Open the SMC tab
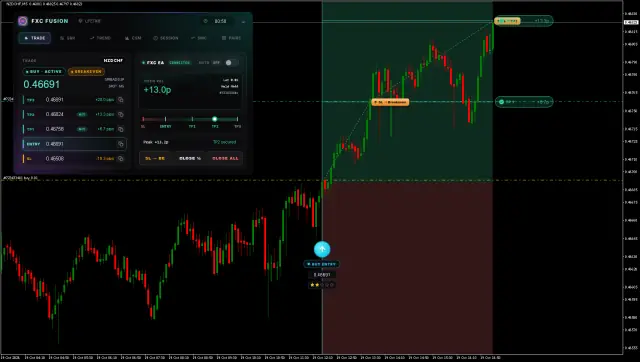Image resolution: width=640 pixels, height=362 pixels. tap(199, 38)
